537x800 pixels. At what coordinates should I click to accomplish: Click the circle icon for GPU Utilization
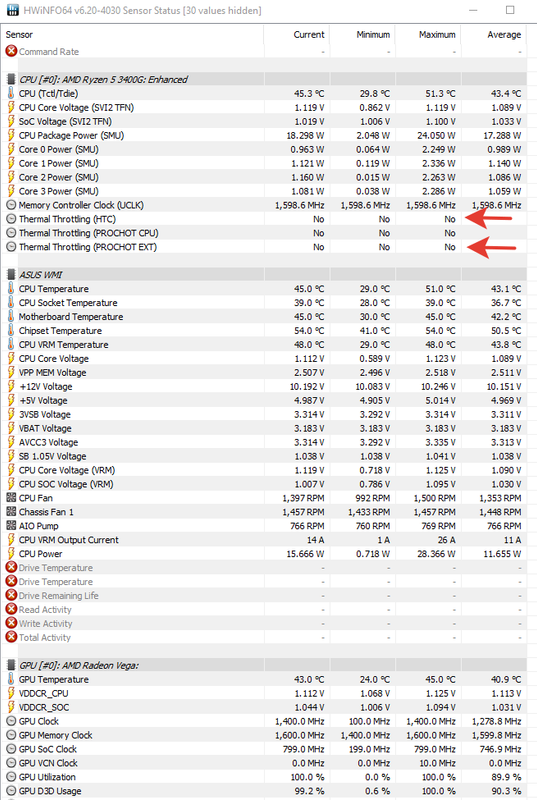point(11,777)
